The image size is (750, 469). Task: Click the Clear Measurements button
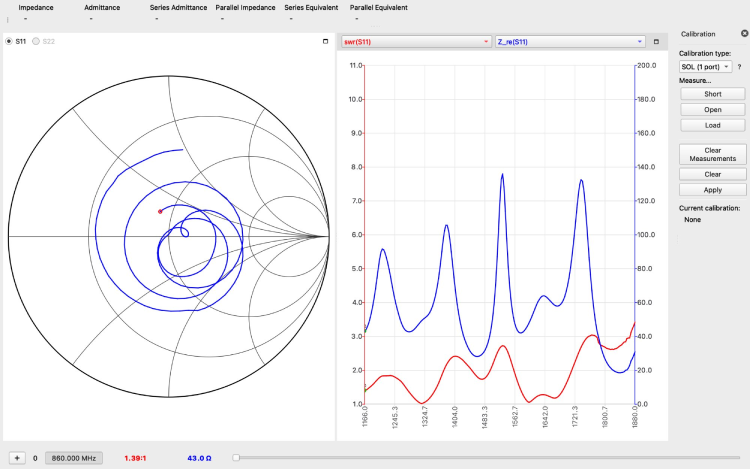tap(712, 154)
